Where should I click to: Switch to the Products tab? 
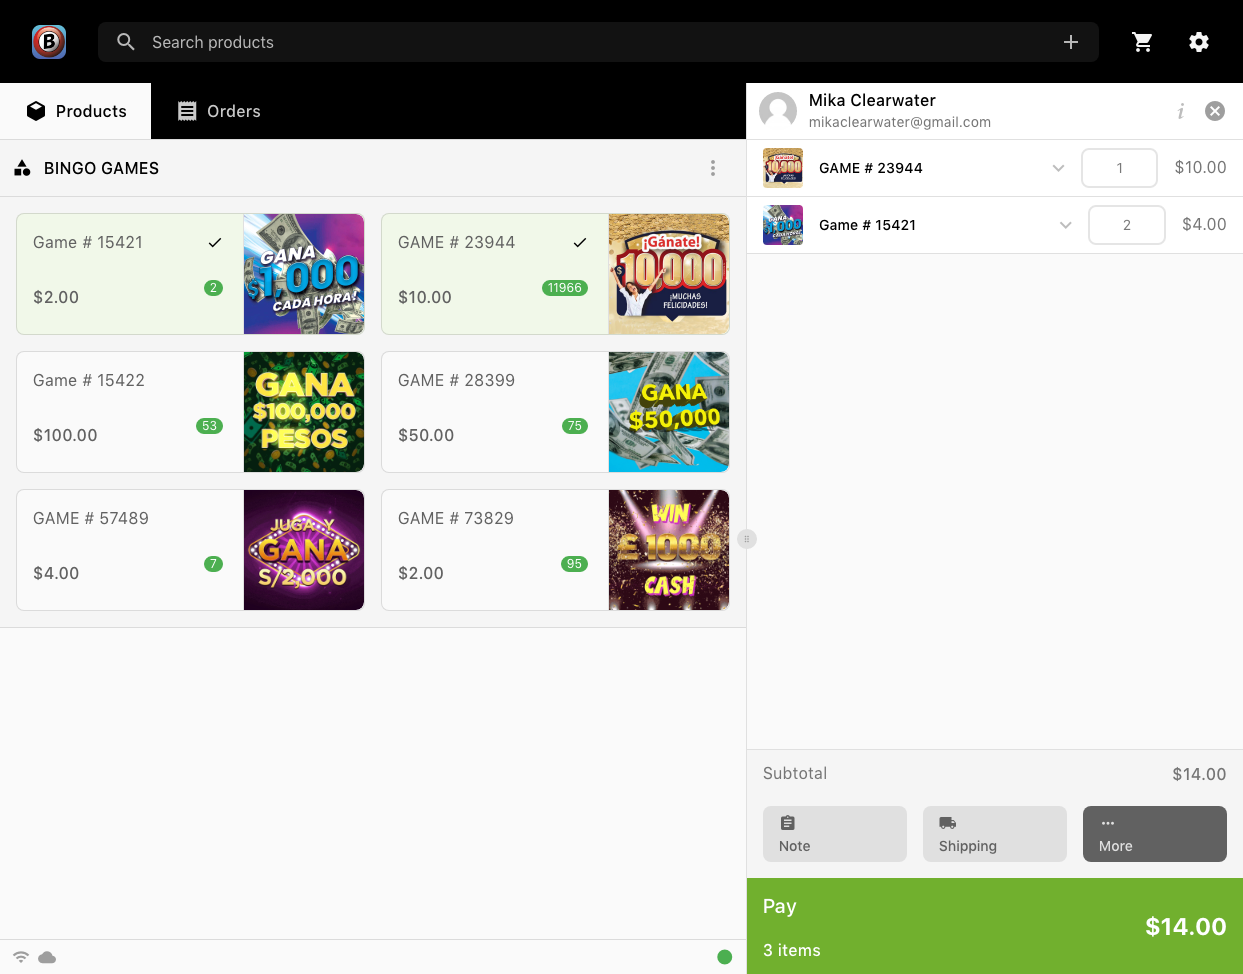click(76, 111)
